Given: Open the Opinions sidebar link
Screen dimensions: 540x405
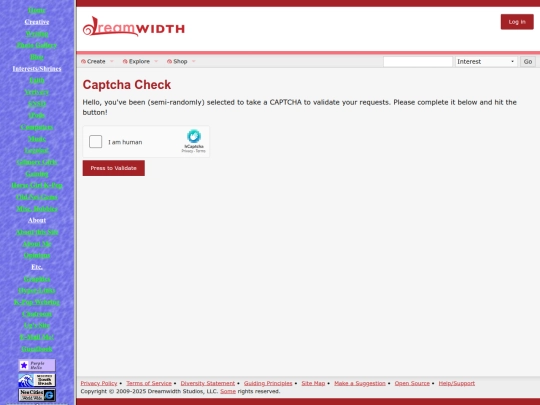Looking at the screenshot, I should pyautogui.click(x=37, y=256).
